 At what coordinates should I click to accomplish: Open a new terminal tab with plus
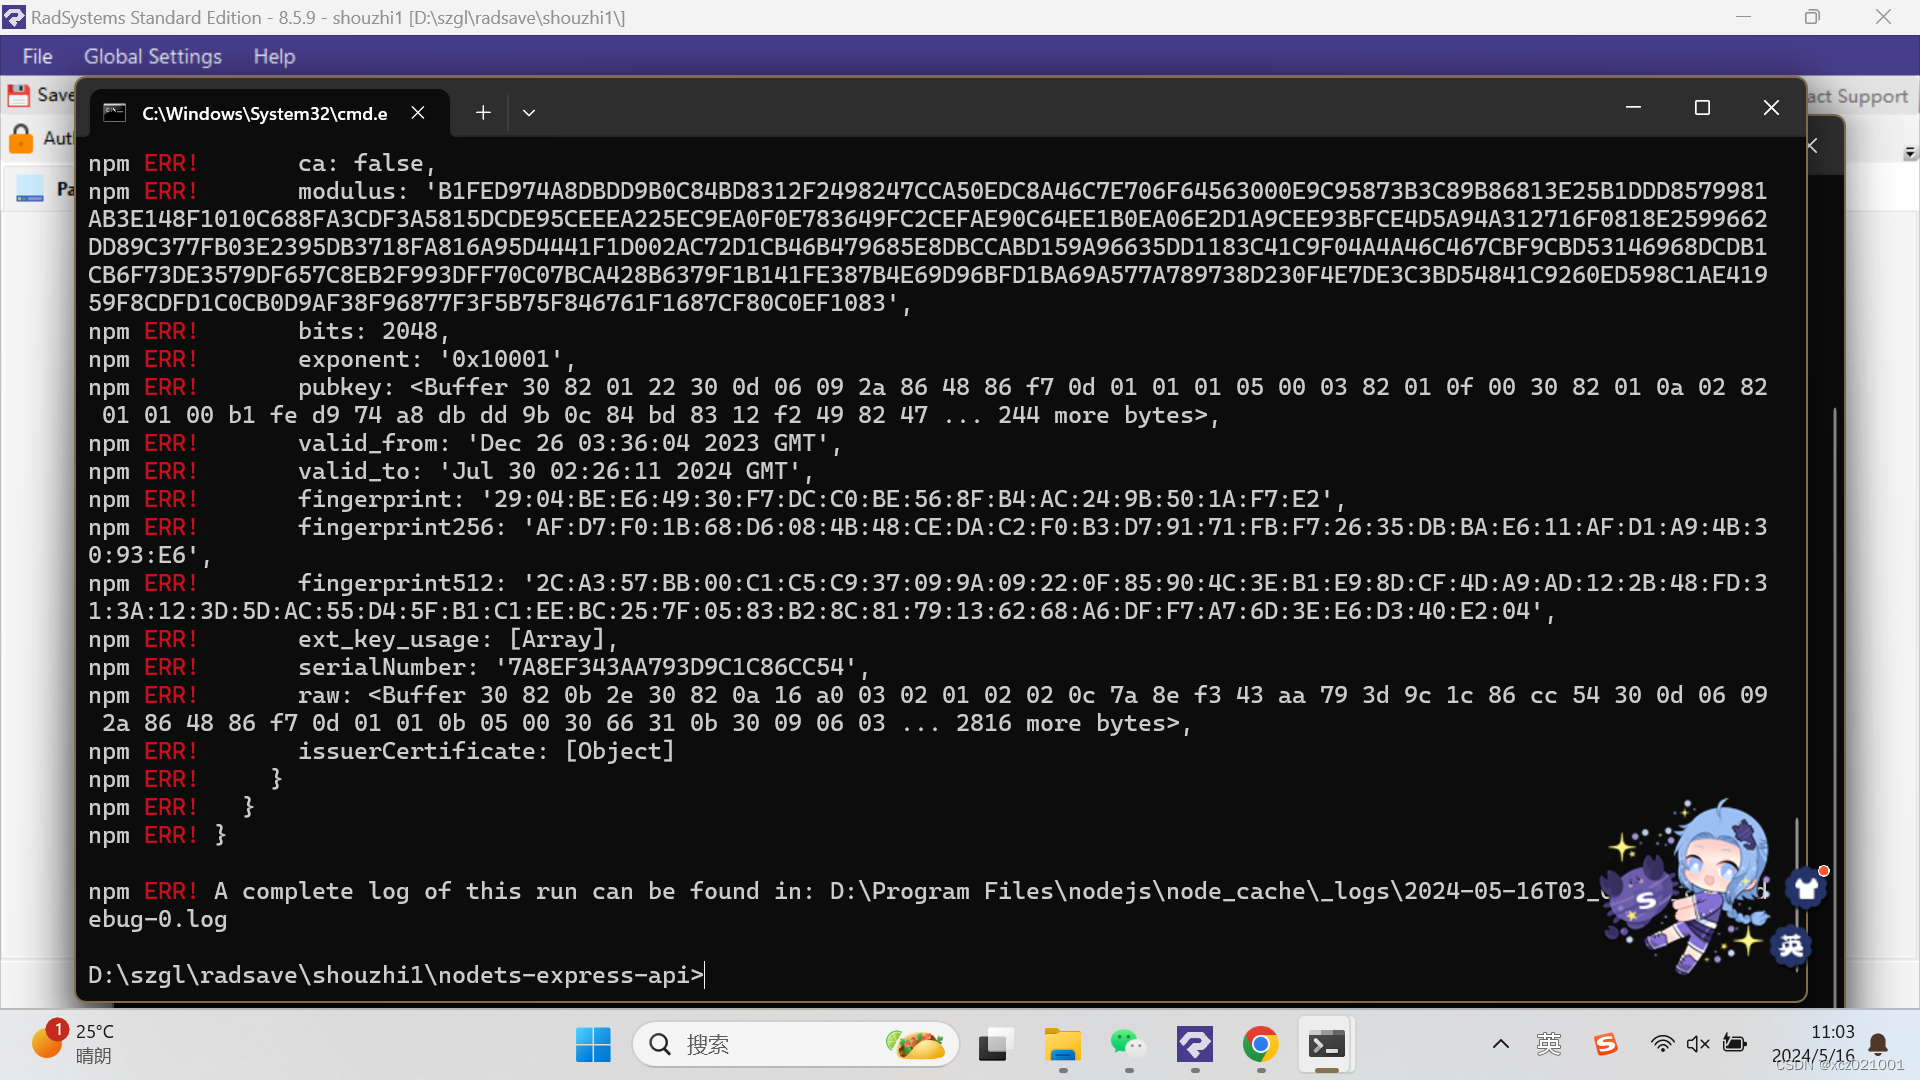(x=483, y=113)
